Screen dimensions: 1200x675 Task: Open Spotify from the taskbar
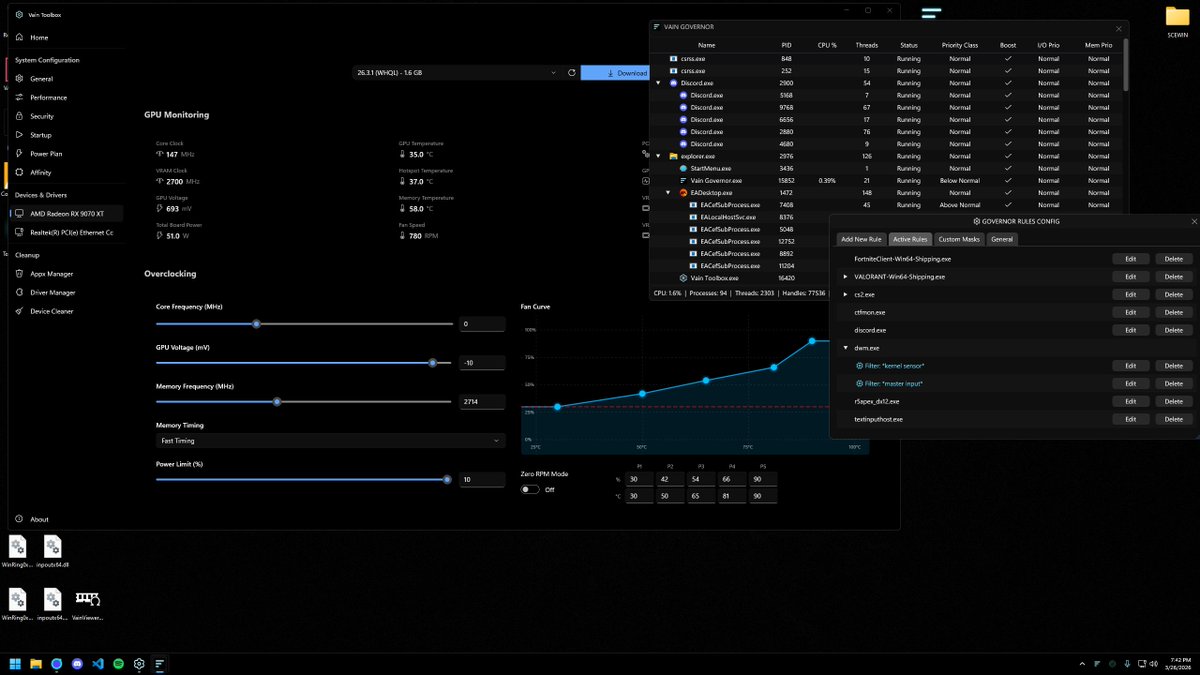pyautogui.click(x=118, y=663)
